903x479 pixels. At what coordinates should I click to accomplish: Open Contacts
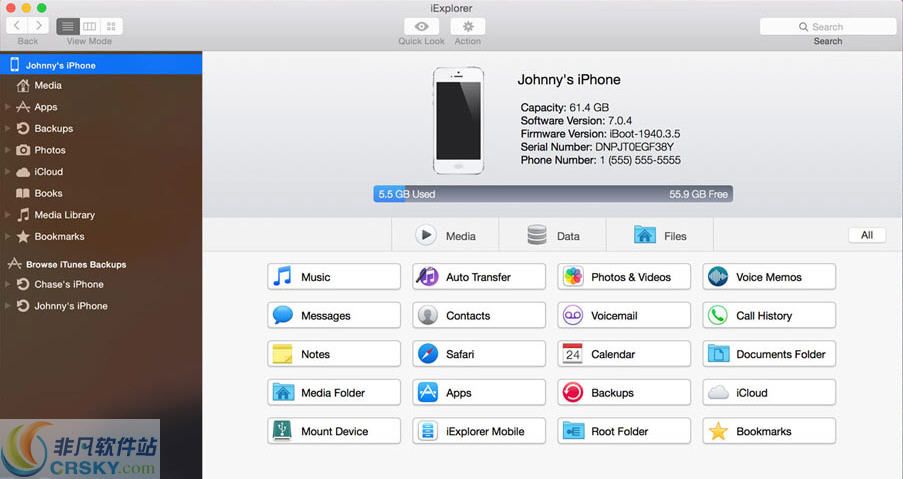pyautogui.click(x=479, y=315)
